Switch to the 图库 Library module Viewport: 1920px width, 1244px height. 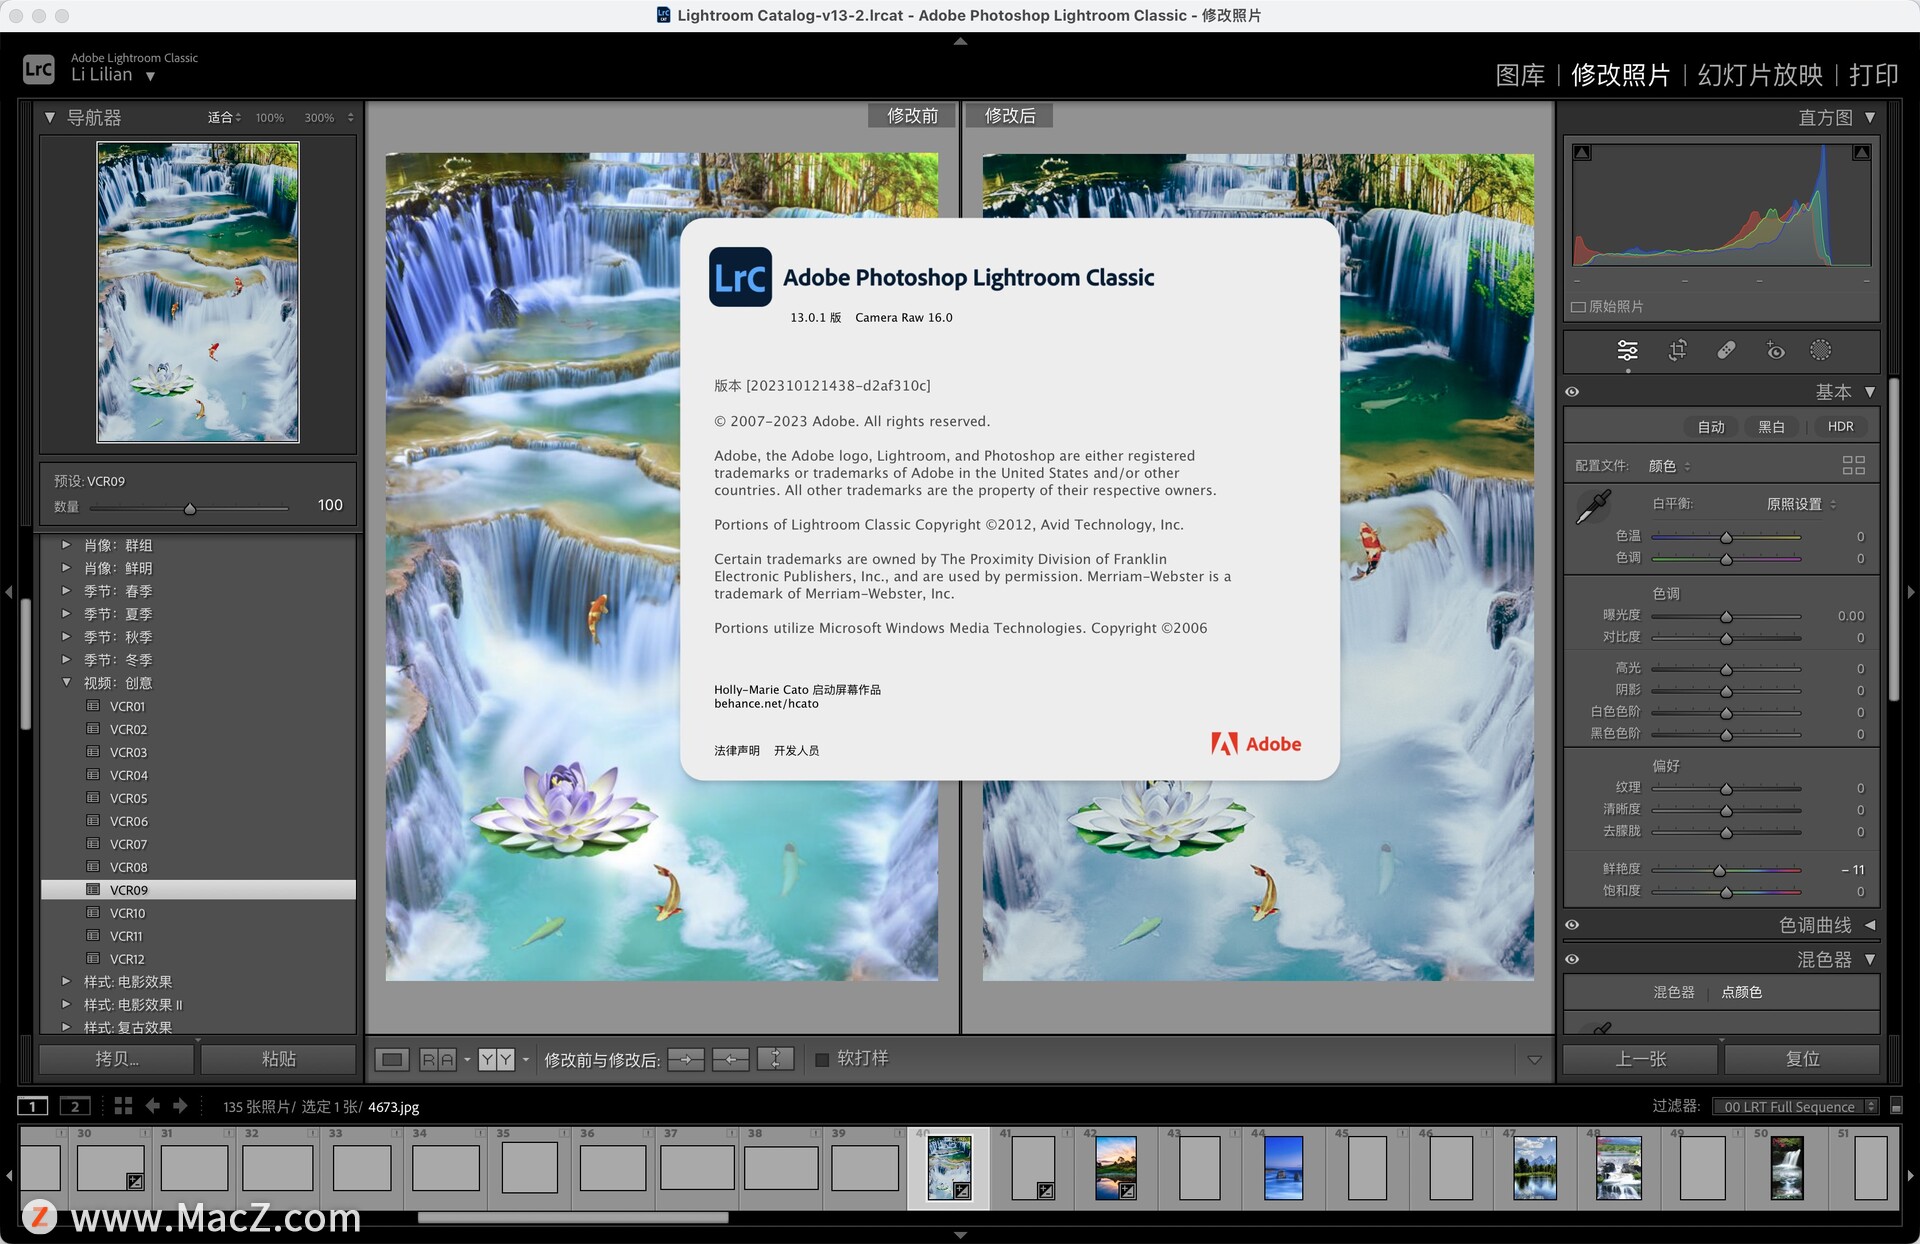pos(1519,75)
